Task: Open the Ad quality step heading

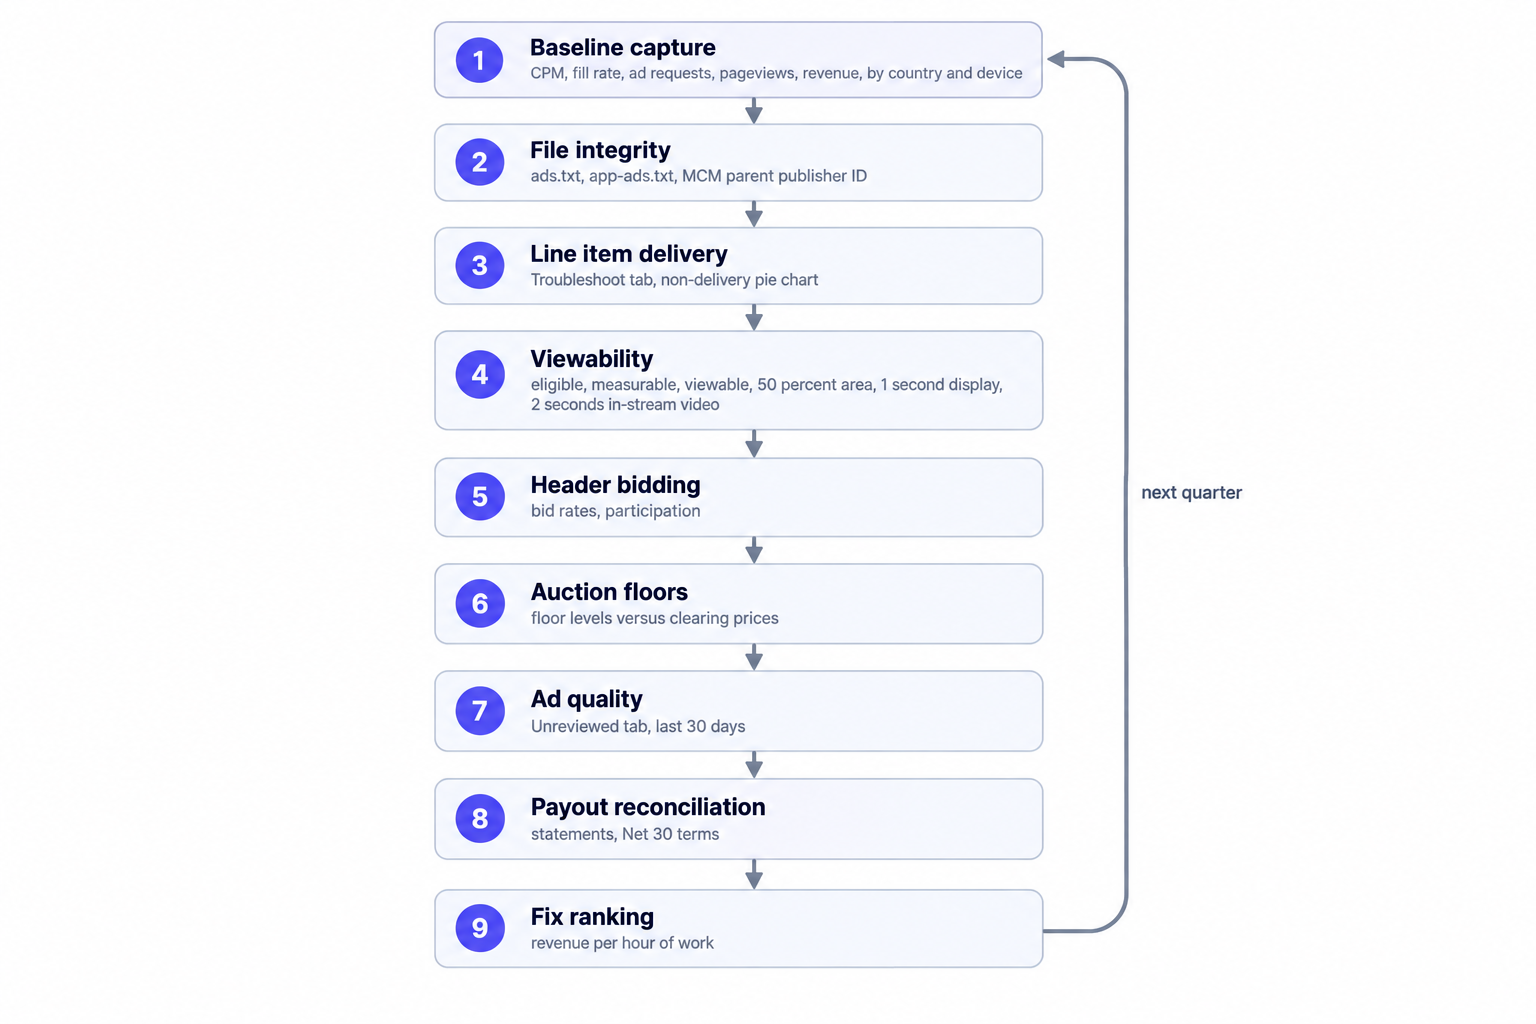Action: tap(586, 699)
